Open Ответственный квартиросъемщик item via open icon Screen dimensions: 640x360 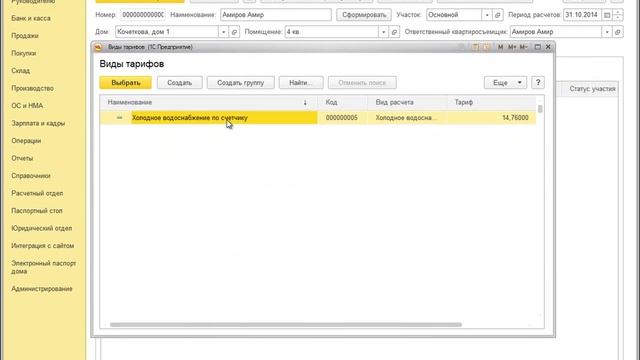pos(618,32)
